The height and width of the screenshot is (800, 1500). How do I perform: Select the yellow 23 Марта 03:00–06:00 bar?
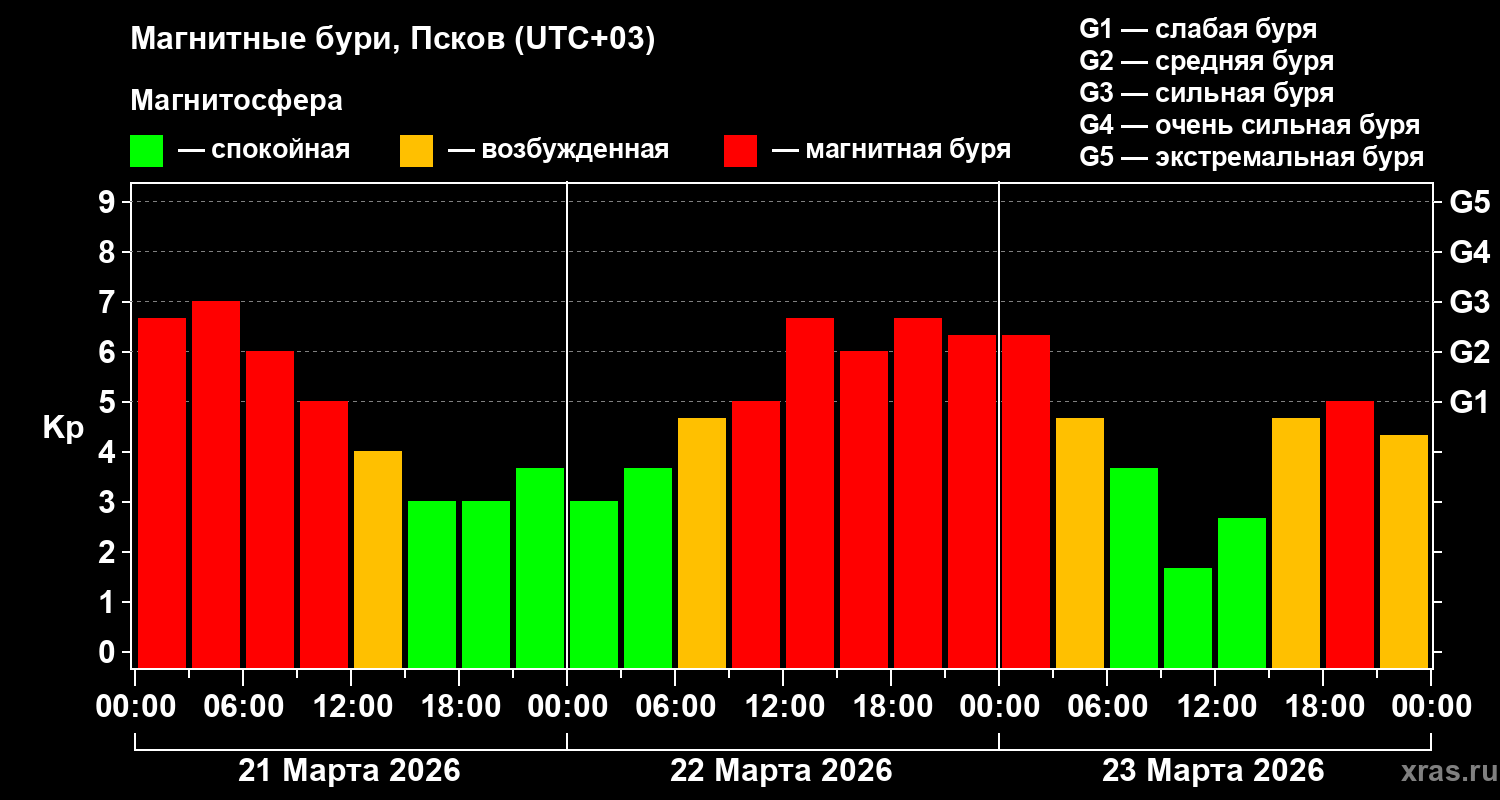(1080, 543)
